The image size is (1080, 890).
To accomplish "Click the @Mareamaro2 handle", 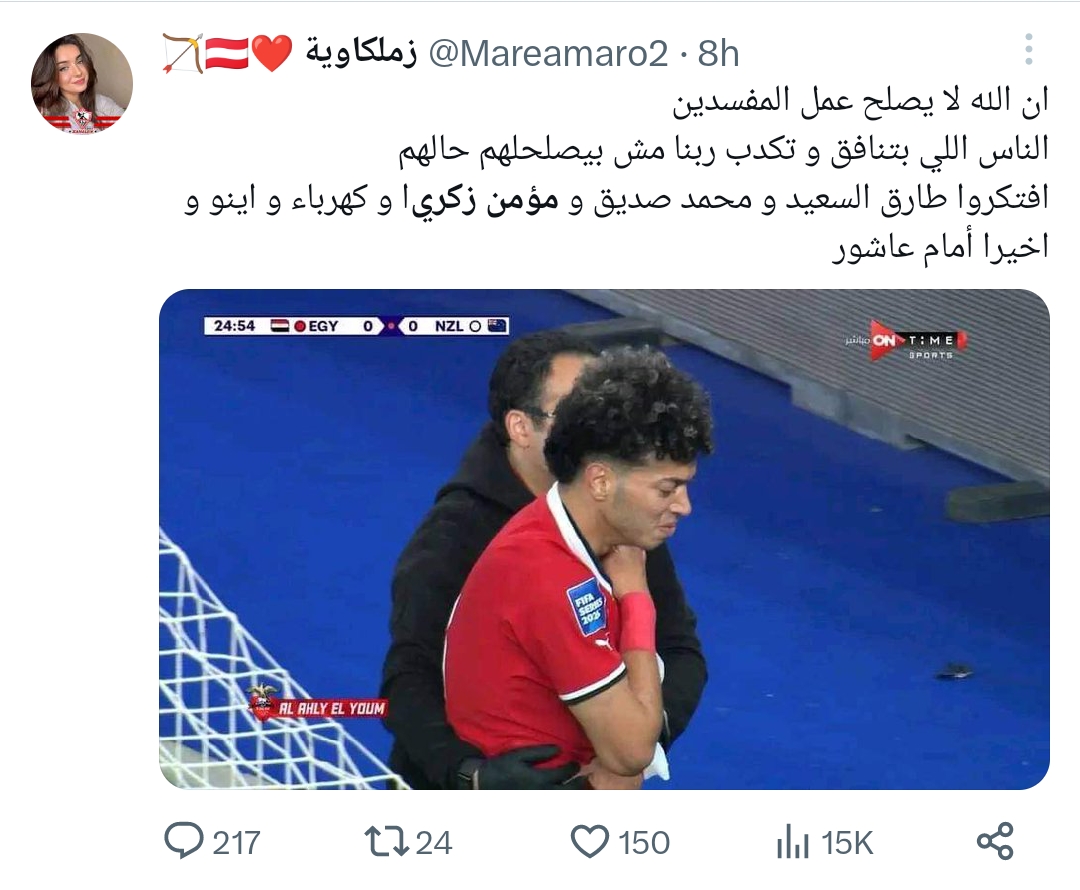I will (548, 54).
